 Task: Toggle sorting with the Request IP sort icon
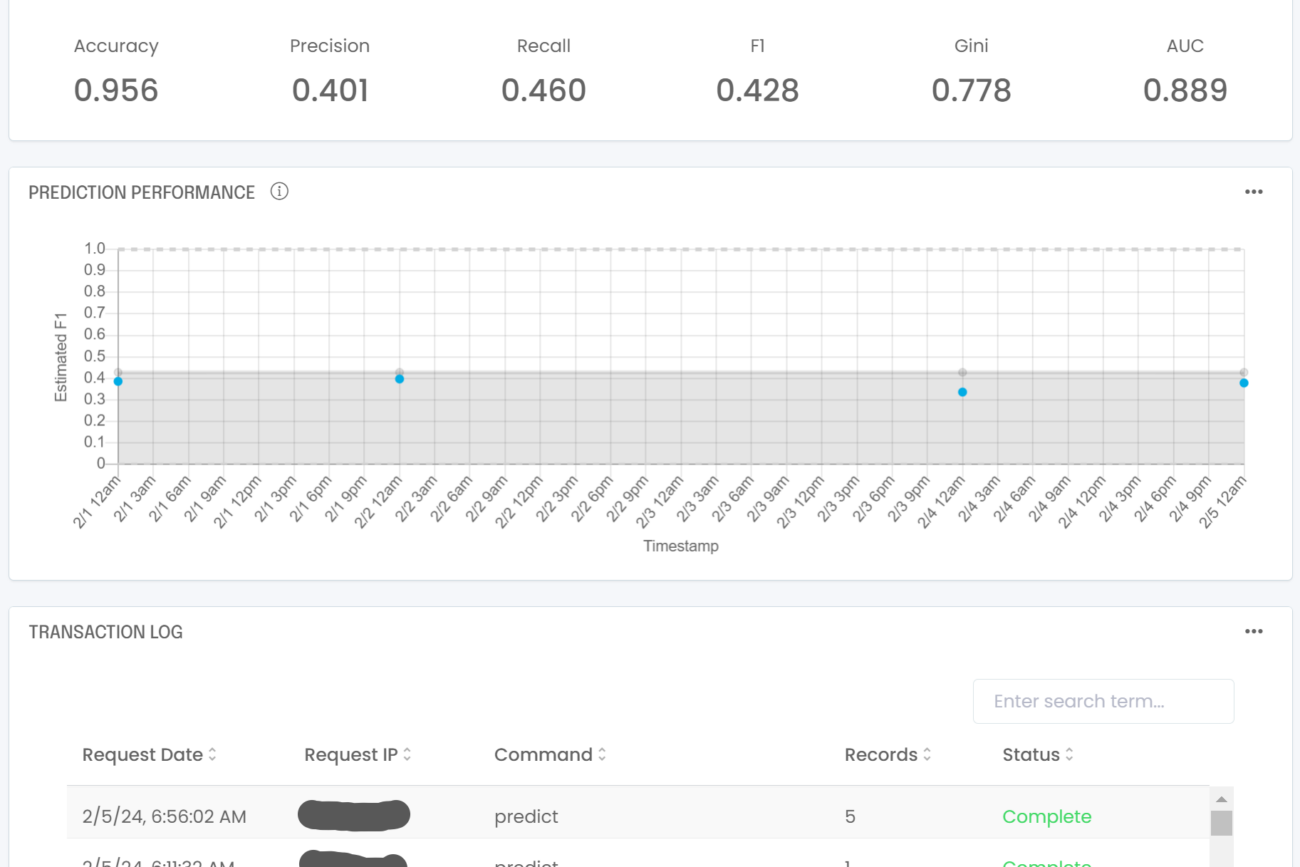click(406, 755)
